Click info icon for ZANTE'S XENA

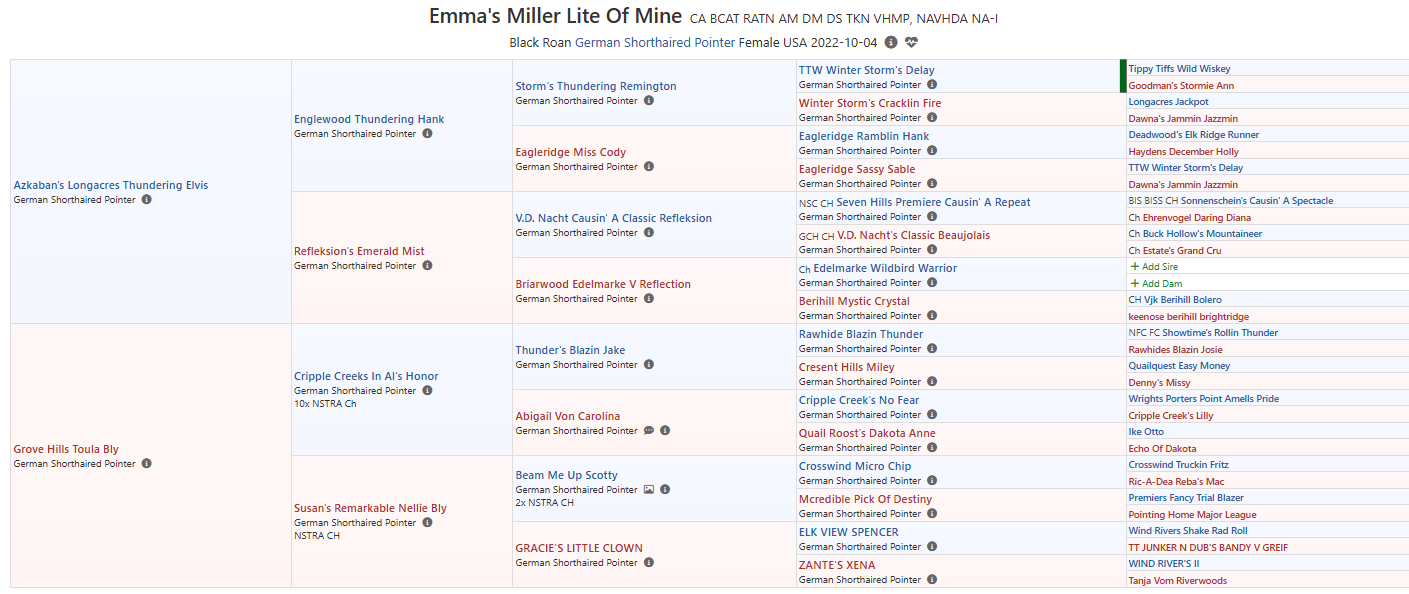932,580
